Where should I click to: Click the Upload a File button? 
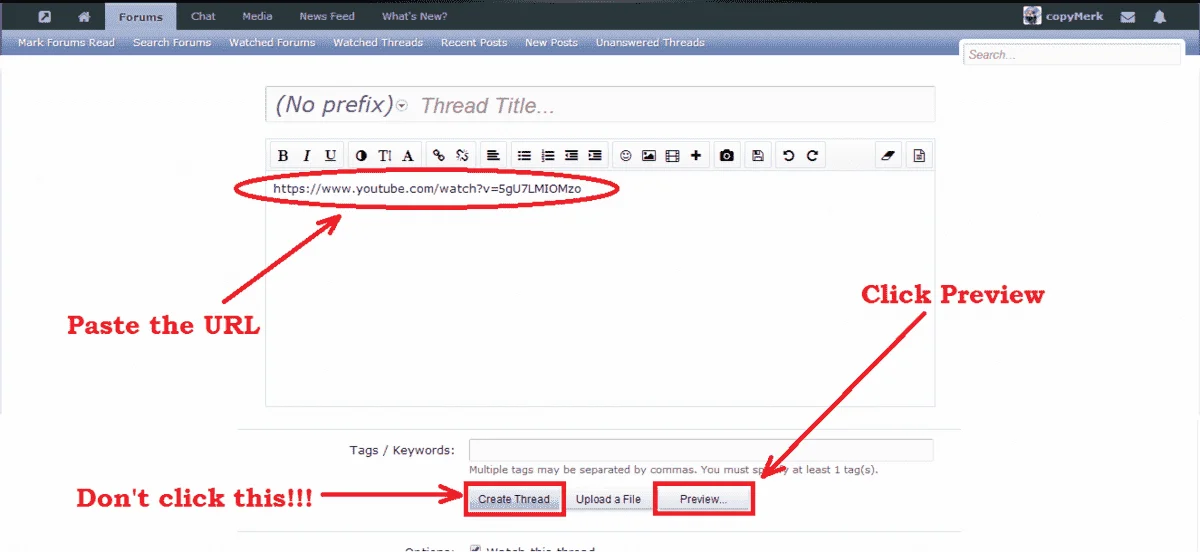click(x=608, y=499)
